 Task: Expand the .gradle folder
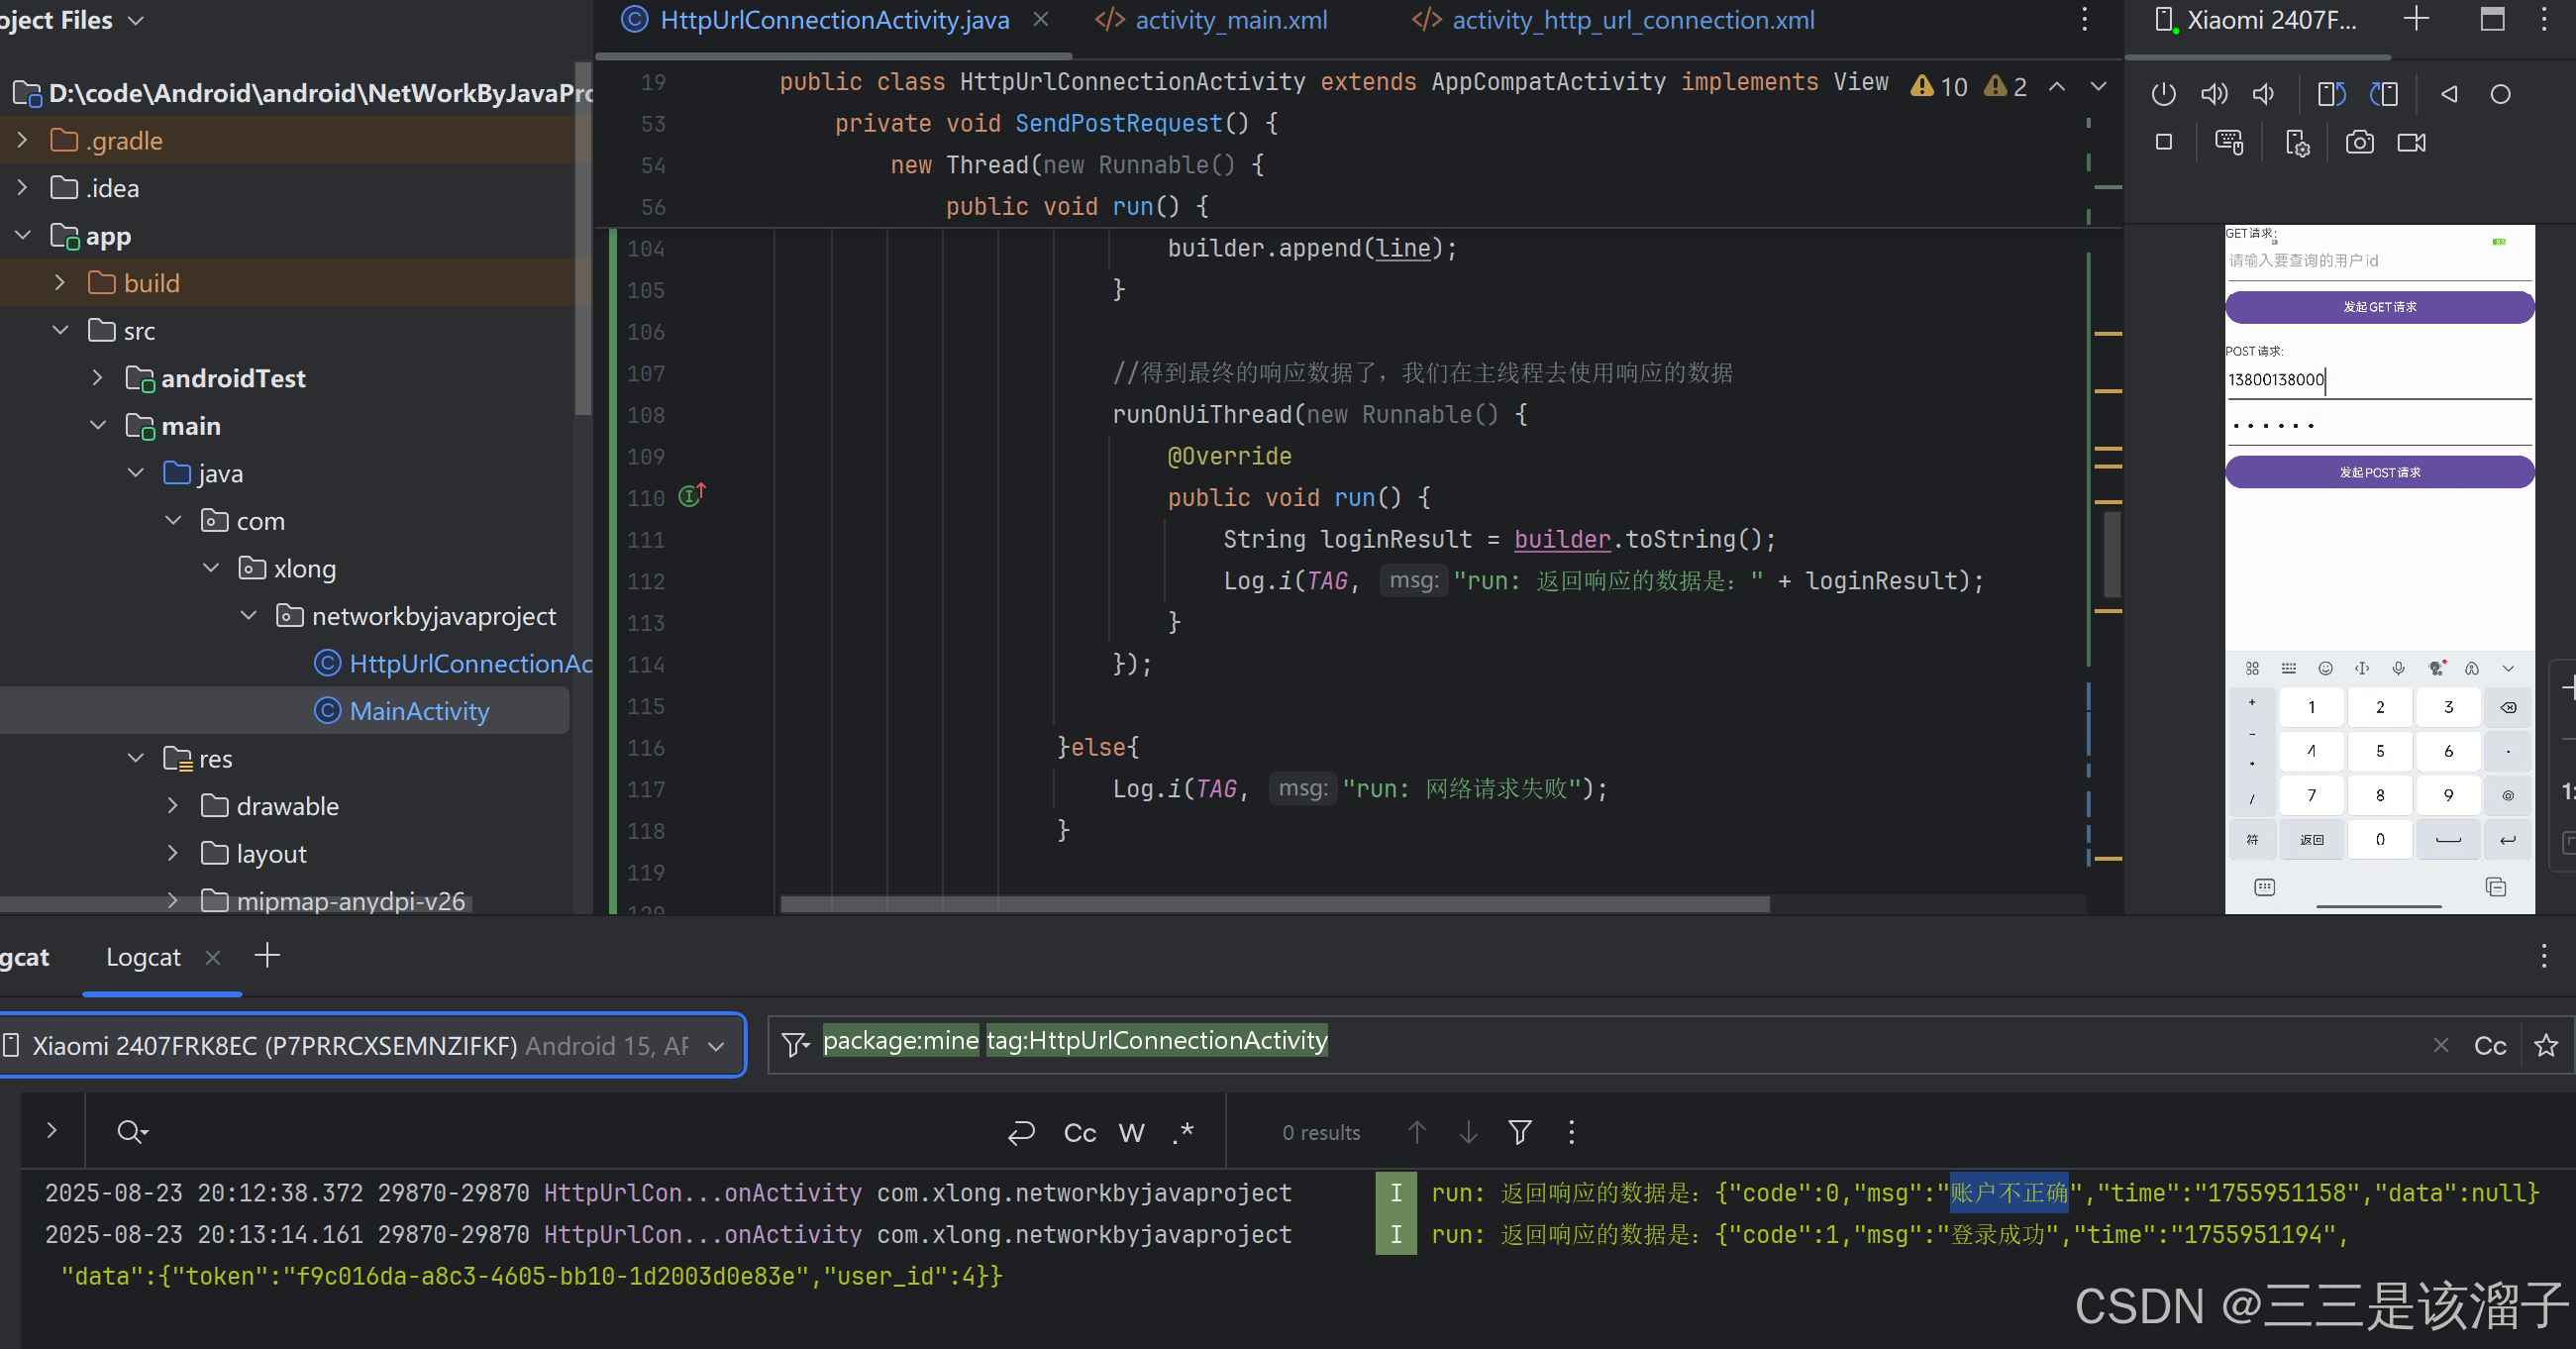22,140
